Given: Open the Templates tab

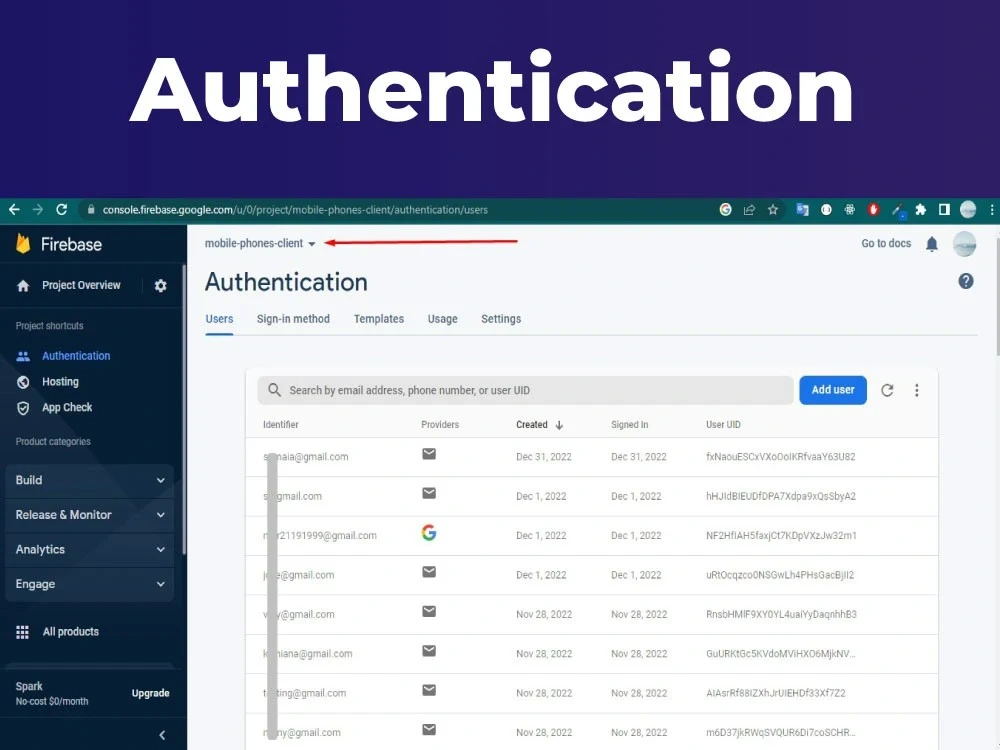Looking at the screenshot, I should 379,319.
